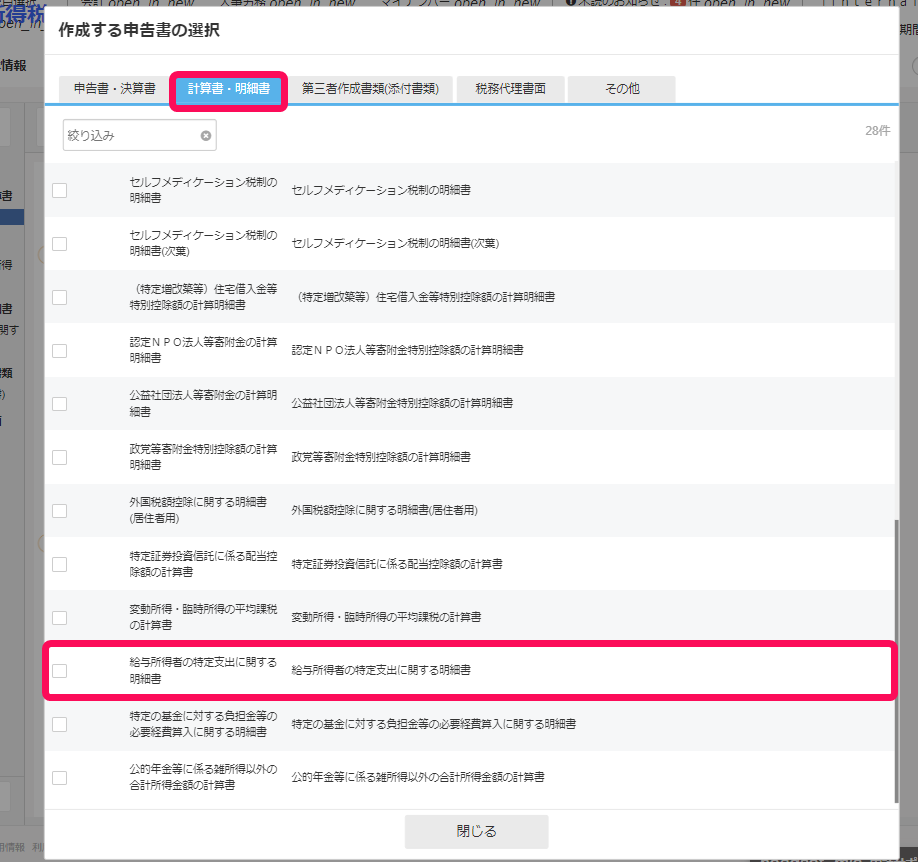Click the list's vertical scrollbar thumb

coord(896,662)
